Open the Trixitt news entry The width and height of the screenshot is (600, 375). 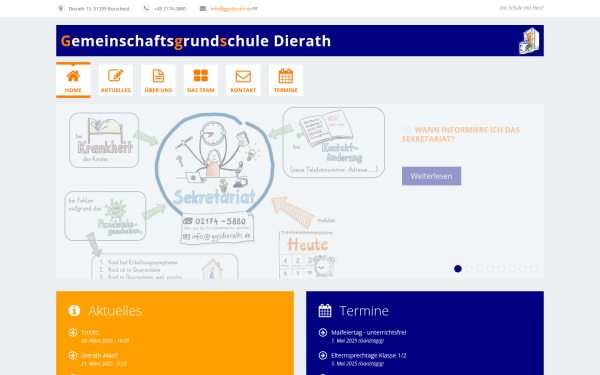tap(90, 333)
